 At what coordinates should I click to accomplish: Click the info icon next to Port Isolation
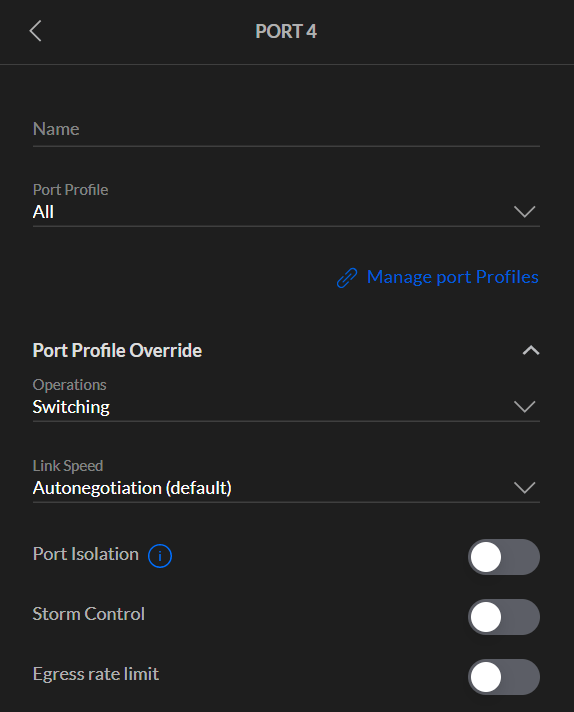click(x=160, y=556)
